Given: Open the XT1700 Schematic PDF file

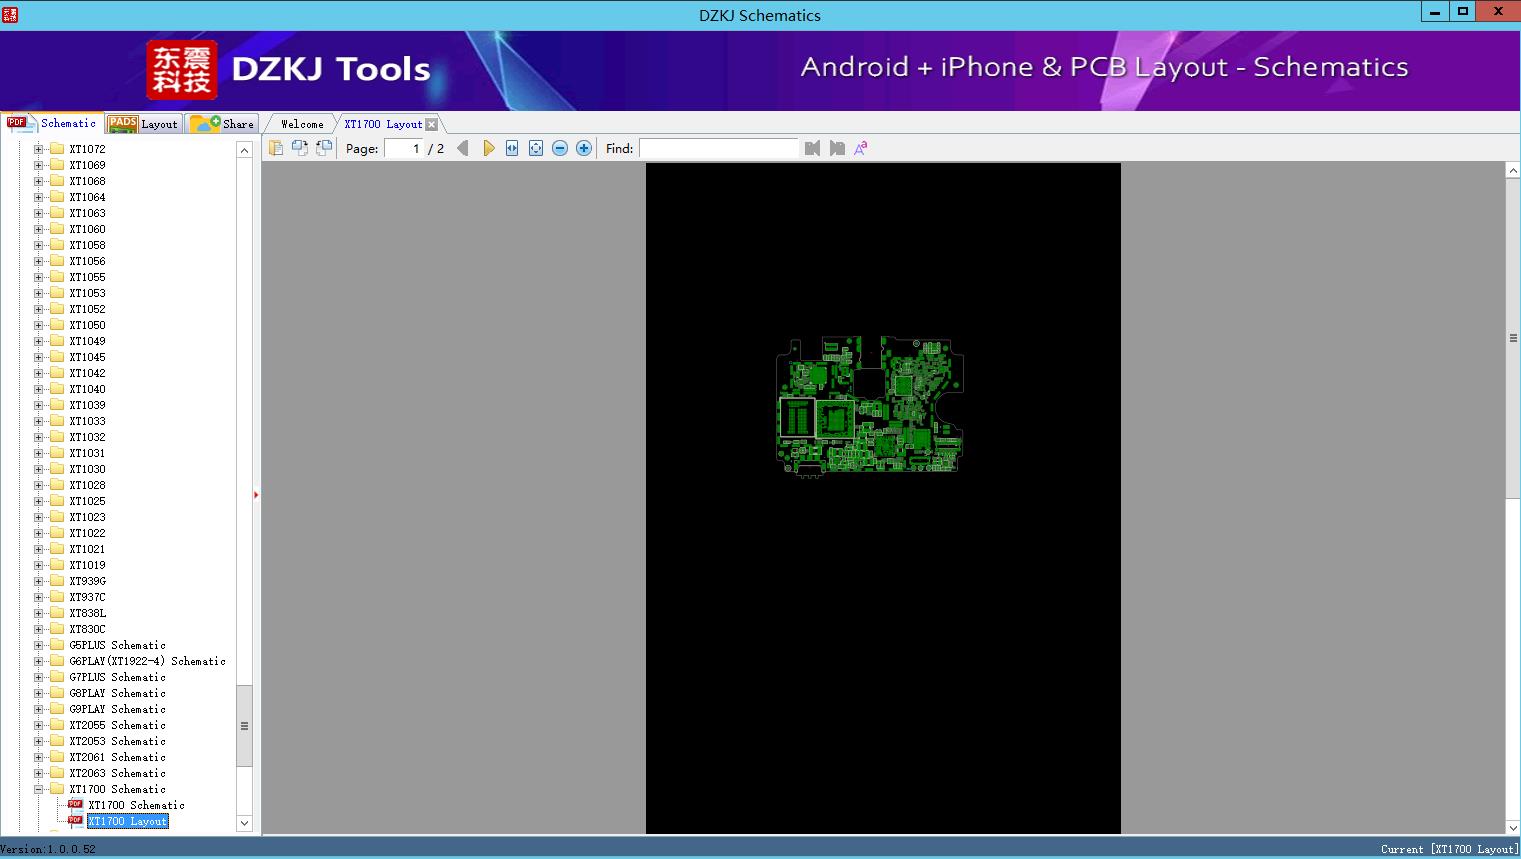Looking at the screenshot, I should (x=136, y=805).
